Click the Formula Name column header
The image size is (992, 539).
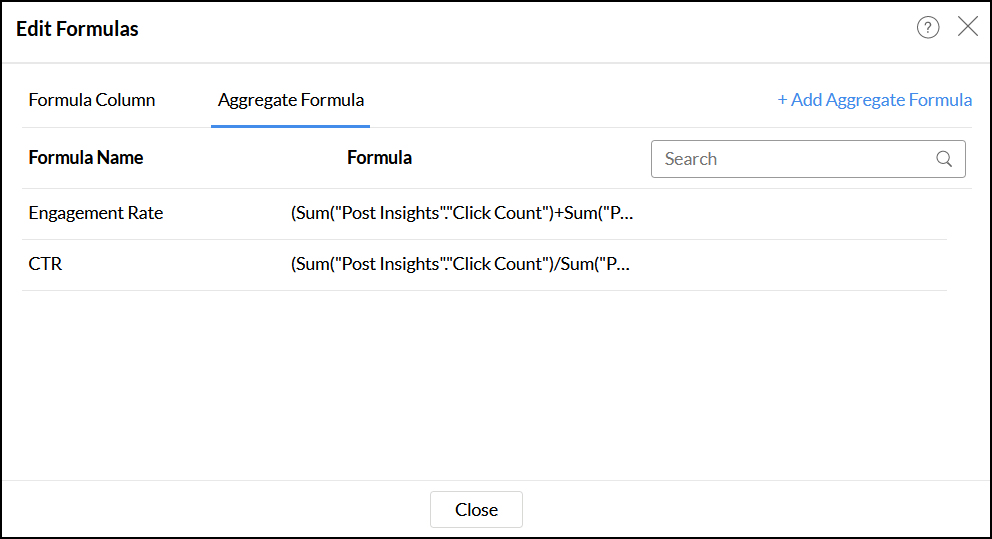tap(86, 158)
